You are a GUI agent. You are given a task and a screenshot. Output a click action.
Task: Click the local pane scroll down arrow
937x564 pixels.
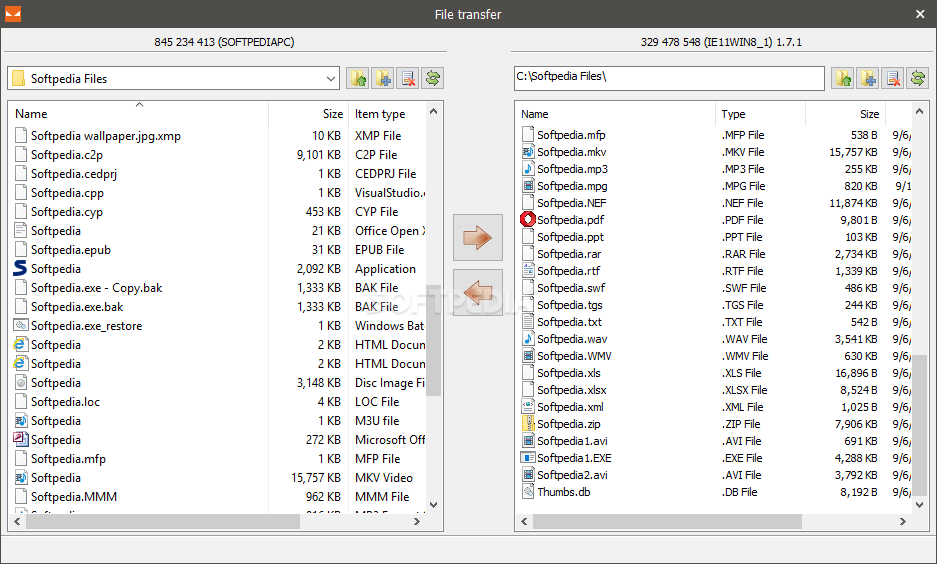point(434,505)
